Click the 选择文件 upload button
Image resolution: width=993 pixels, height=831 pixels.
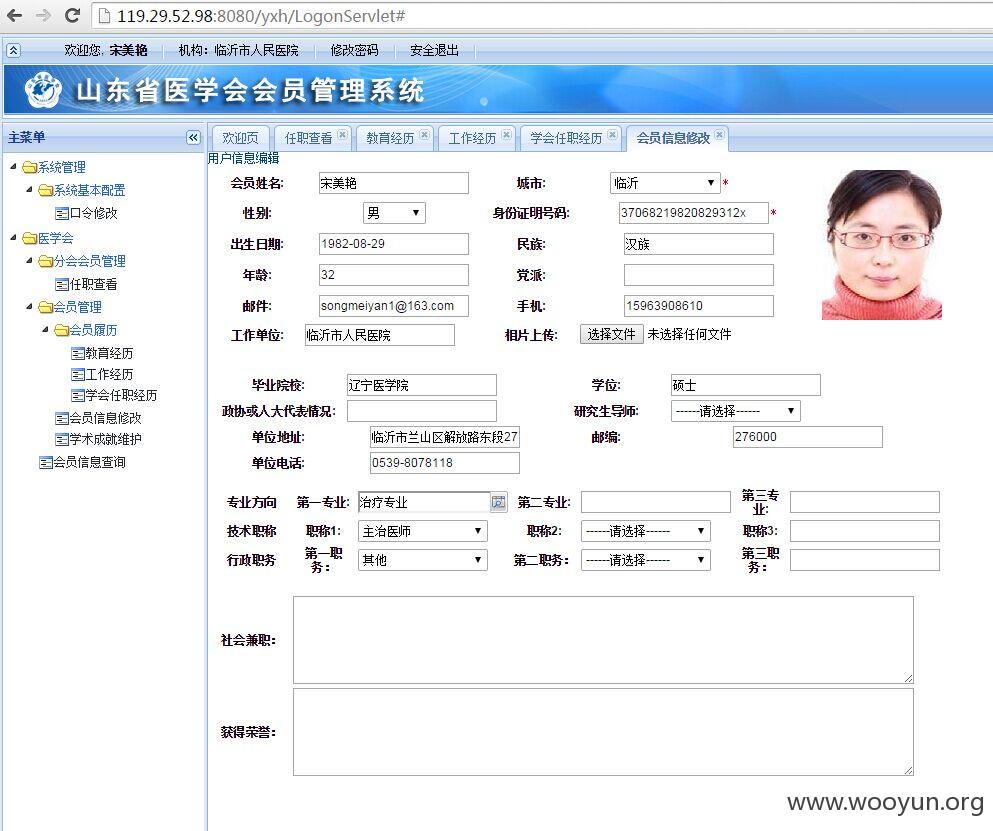click(x=612, y=334)
